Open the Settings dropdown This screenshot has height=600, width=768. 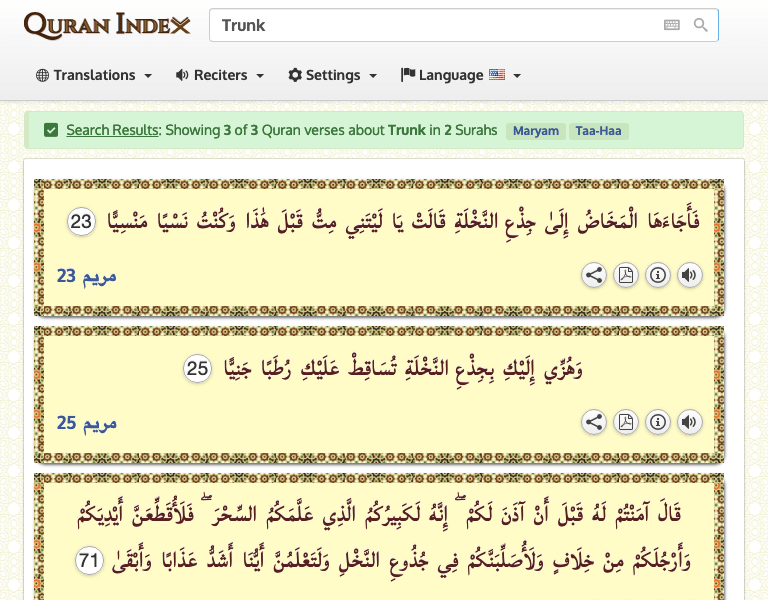(332, 75)
